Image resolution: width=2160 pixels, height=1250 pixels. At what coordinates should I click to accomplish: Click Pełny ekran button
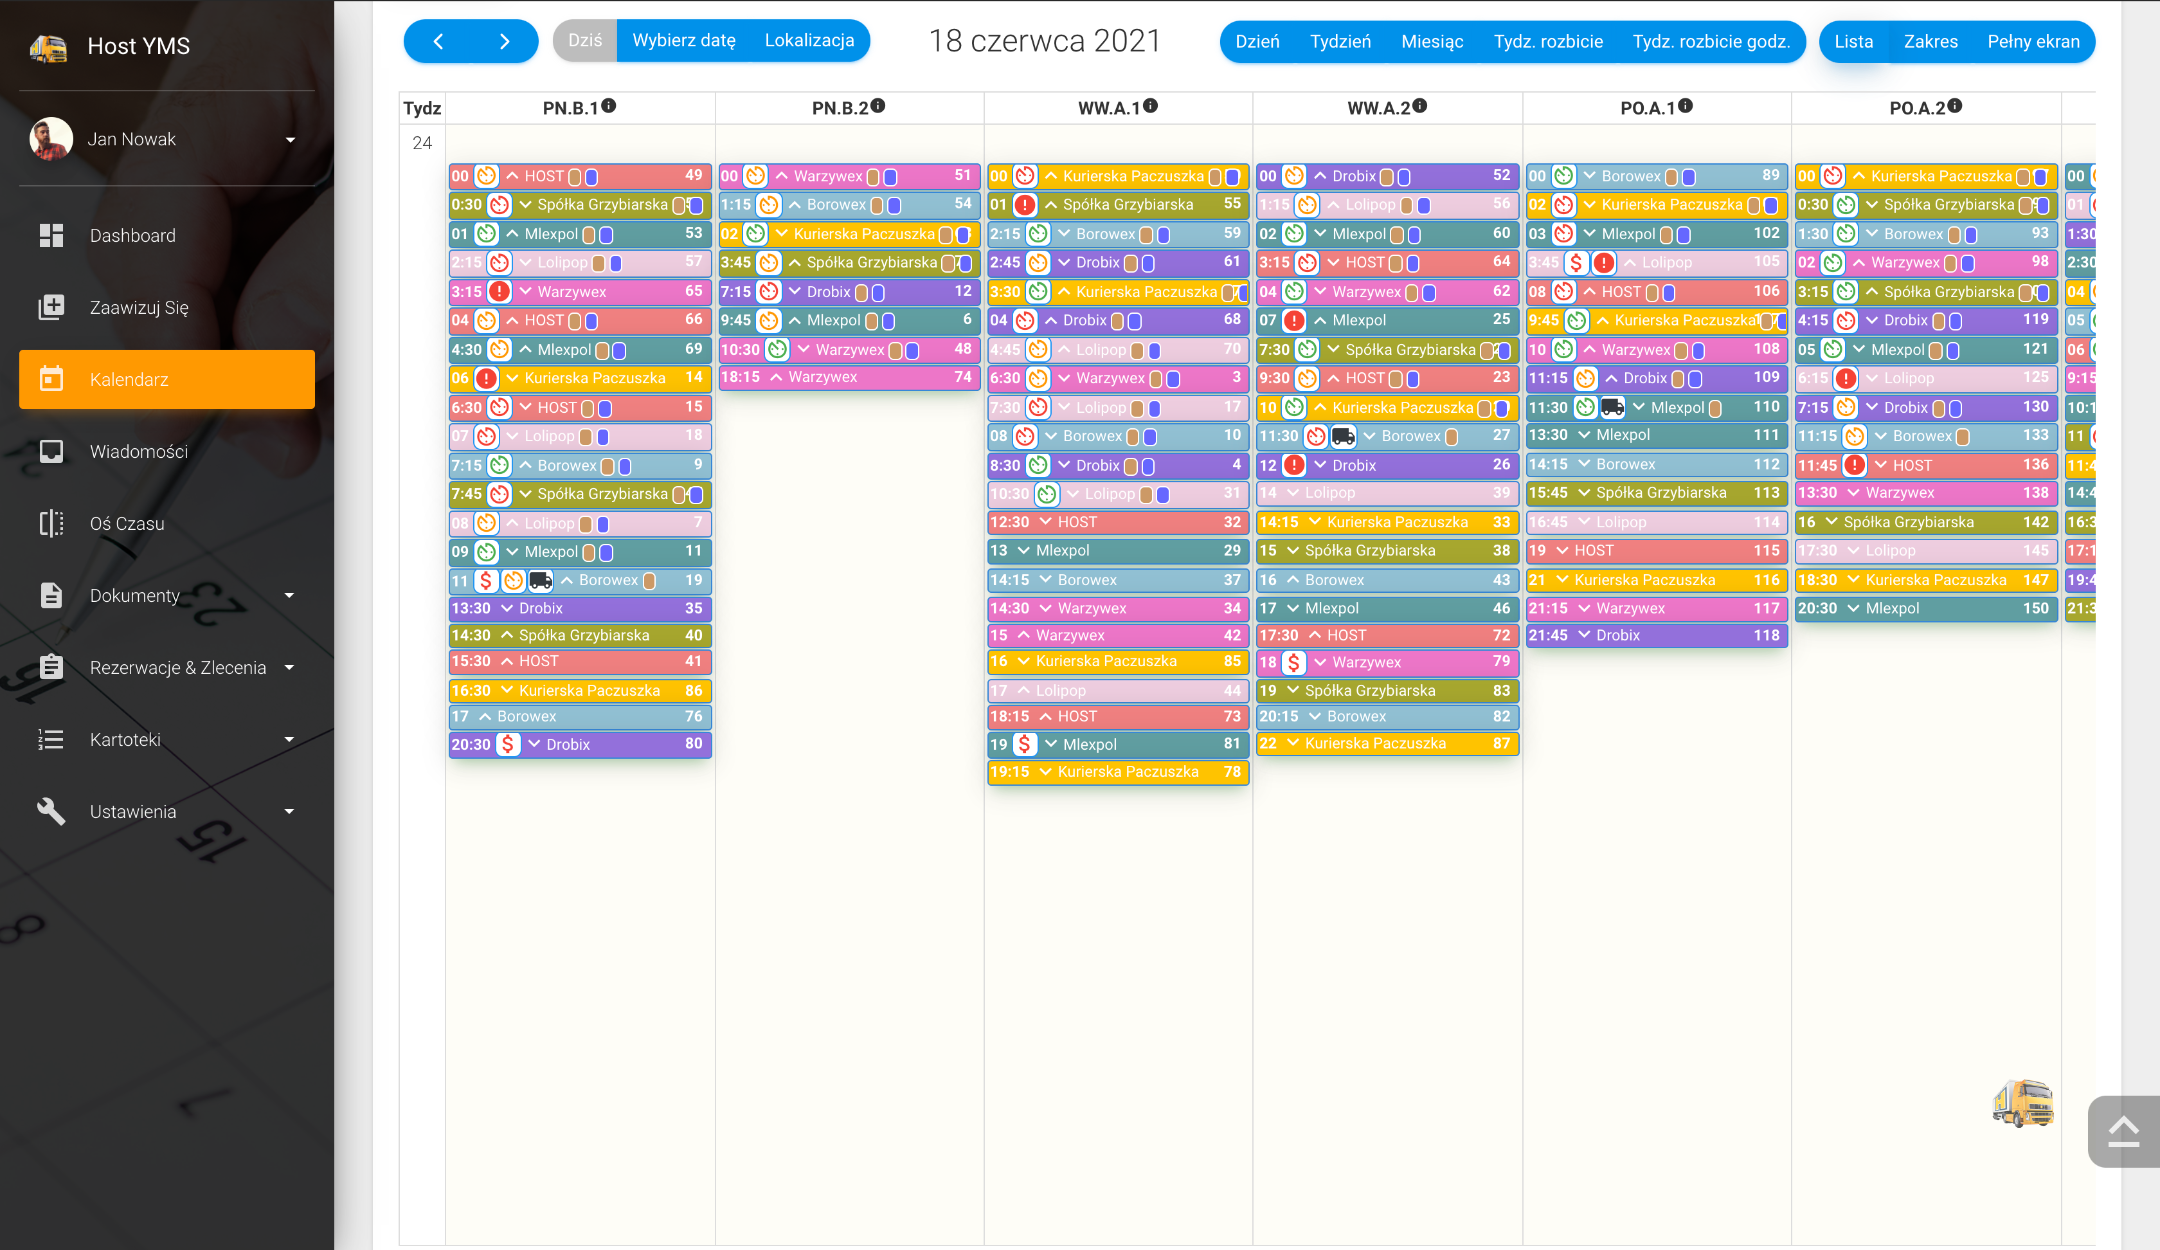tap(2033, 42)
